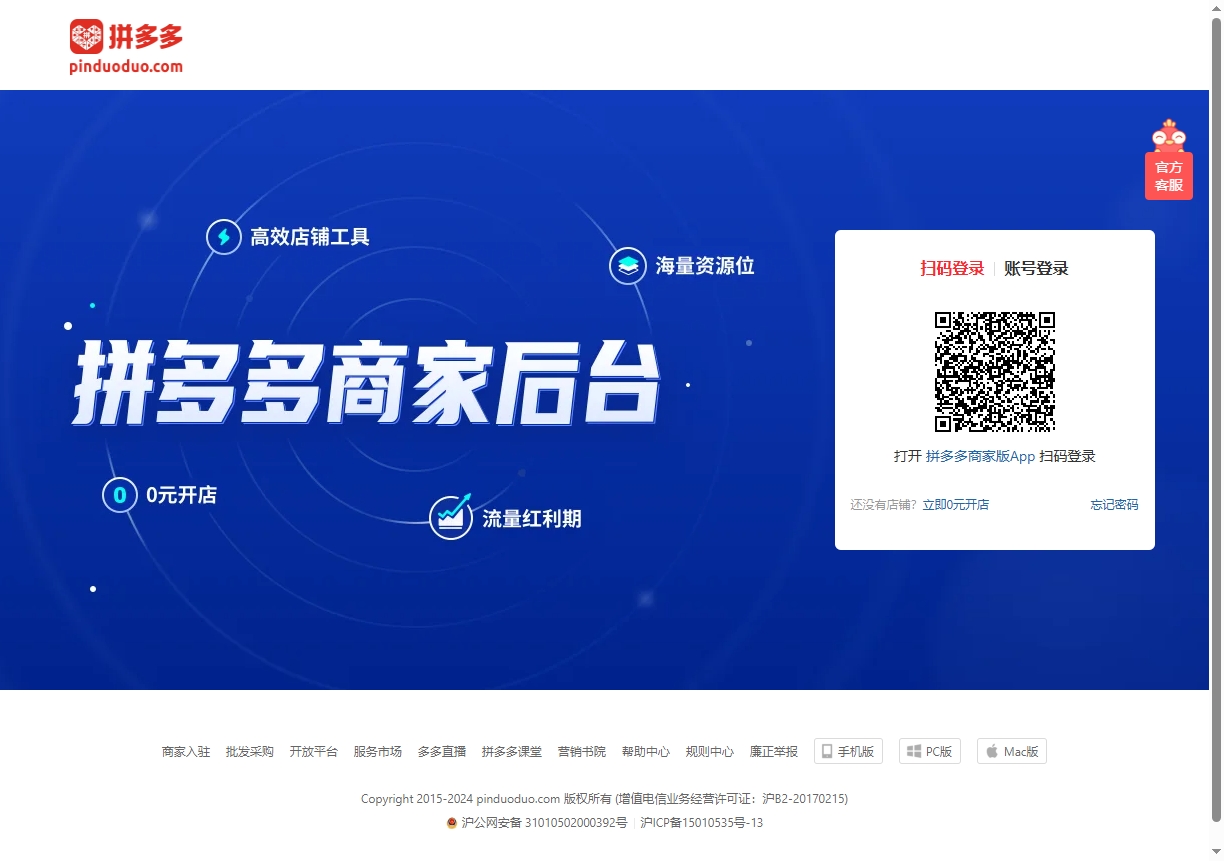The height and width of the screenshot is (861, 1224).
Task: Open 商家入驻 footer link
Action: coord(186,752)
